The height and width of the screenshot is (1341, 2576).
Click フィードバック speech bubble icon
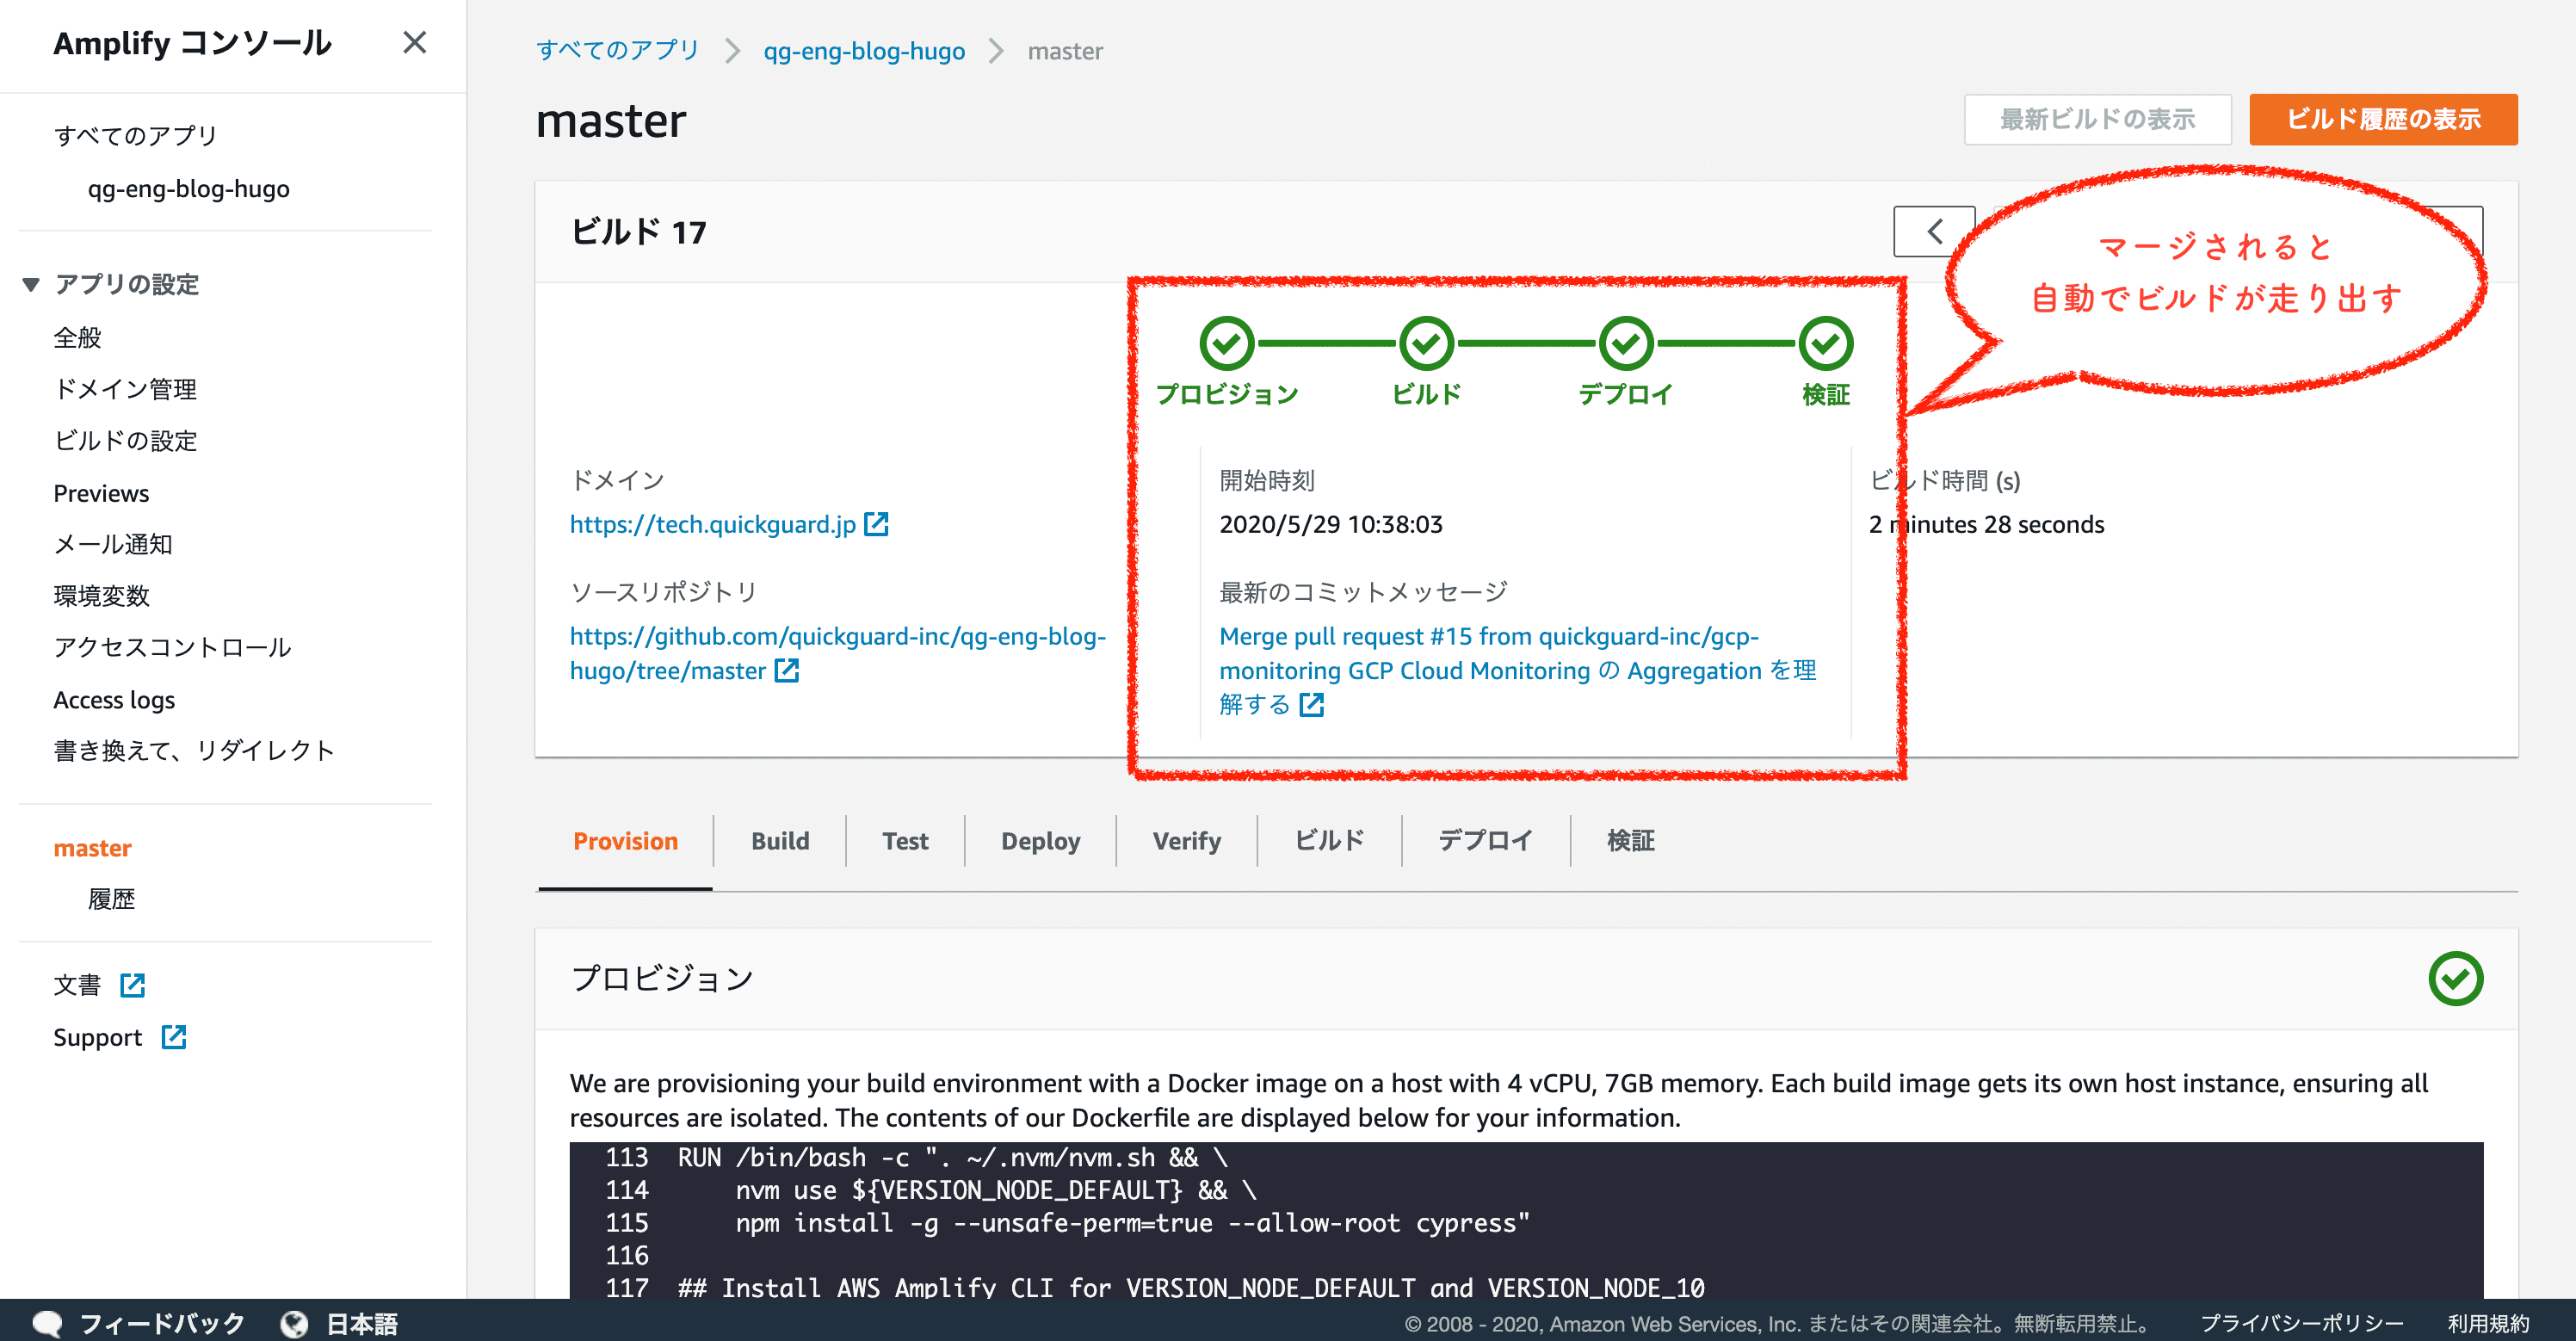(x=47, y=1323)
